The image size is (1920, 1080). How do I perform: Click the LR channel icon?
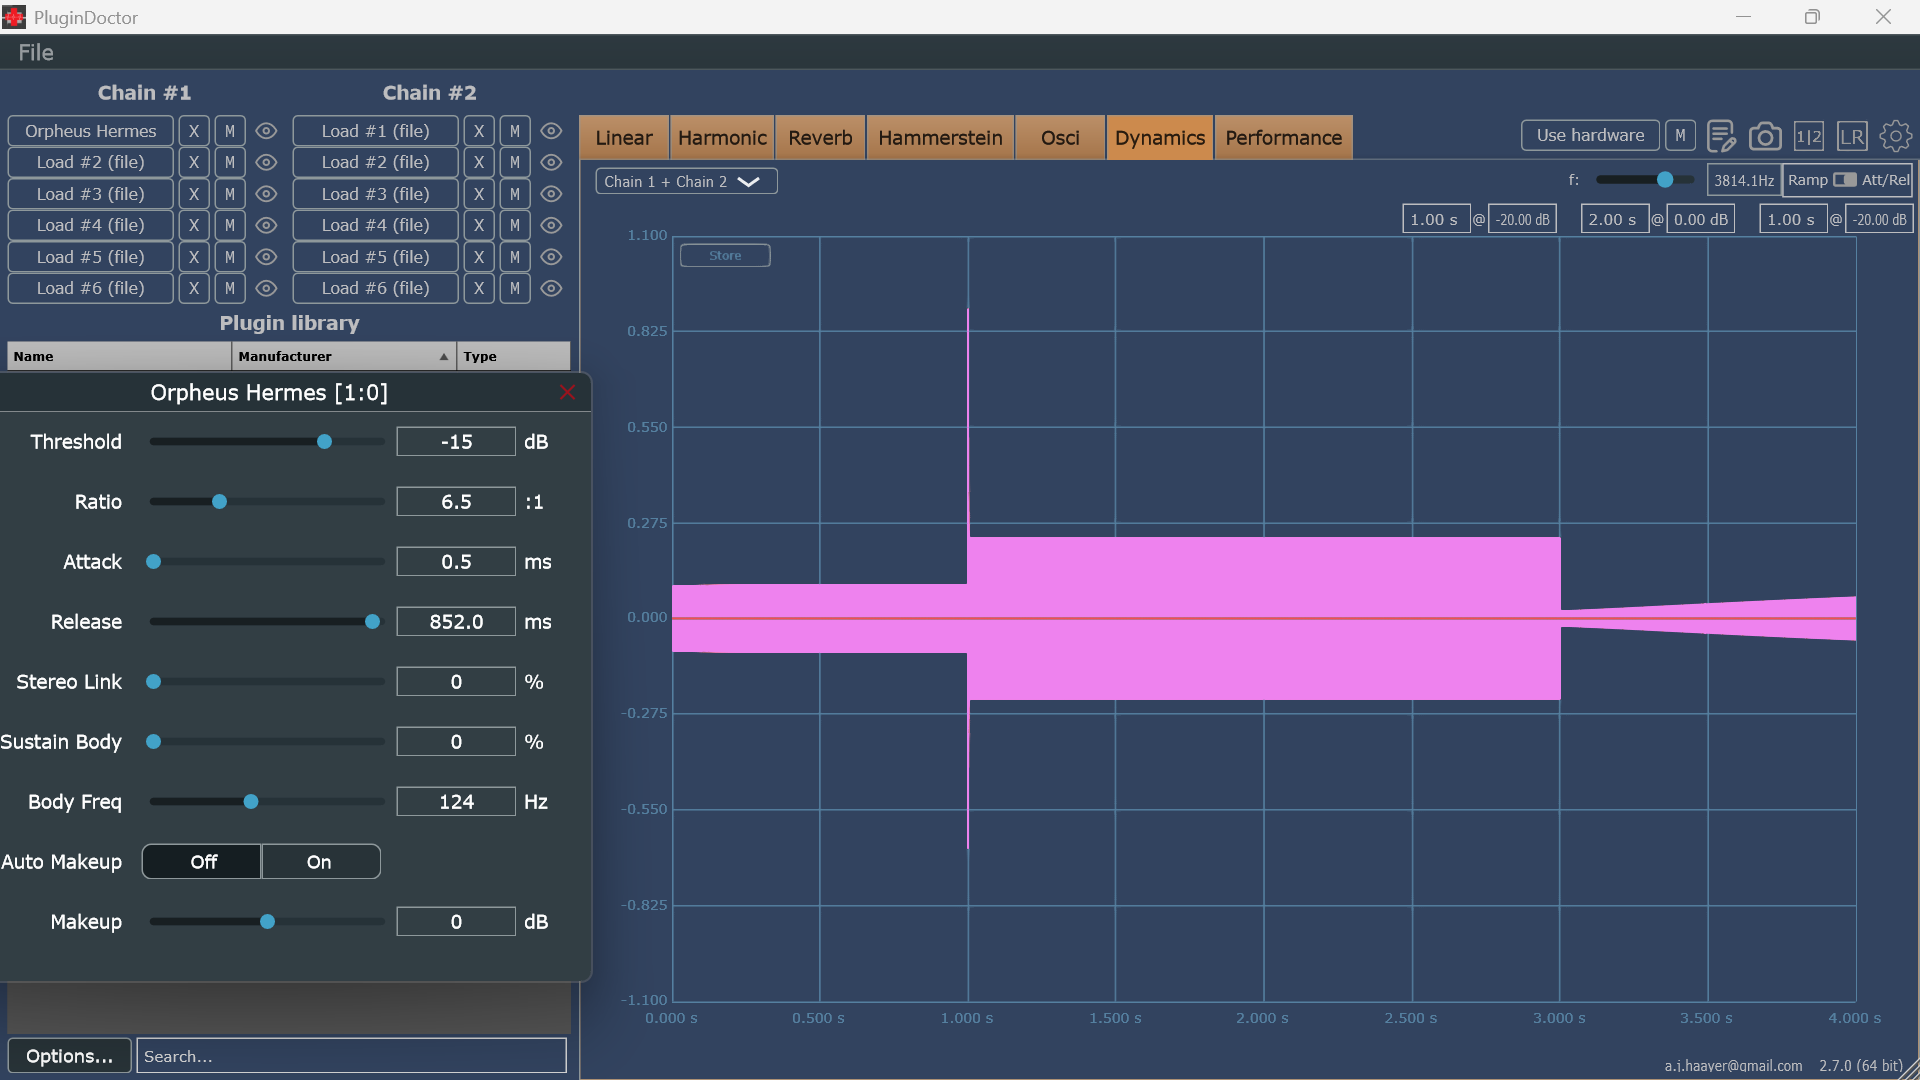click(1852, 136)
